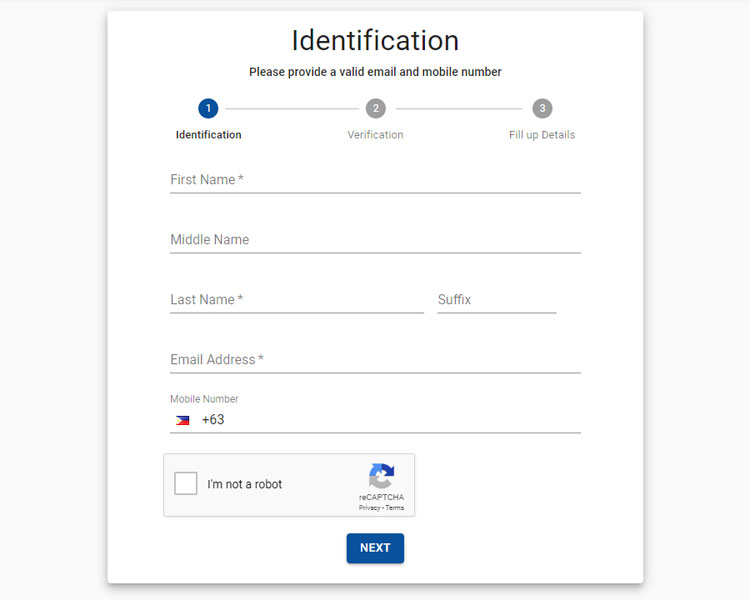Click the step 2 Verification circle icon

375,109
